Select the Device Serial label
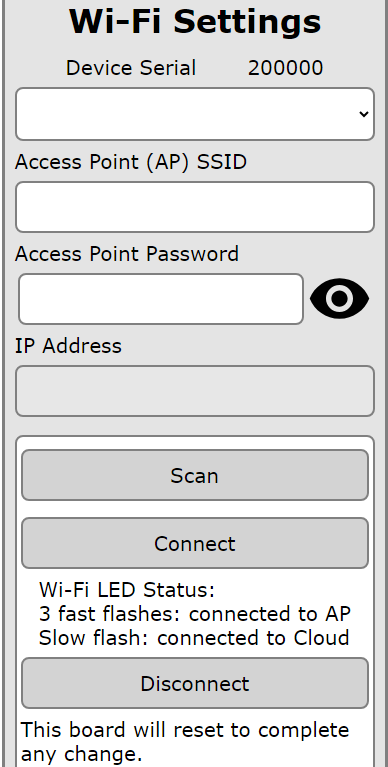Viewport: 388px width, 767px height. pos(131,68)
